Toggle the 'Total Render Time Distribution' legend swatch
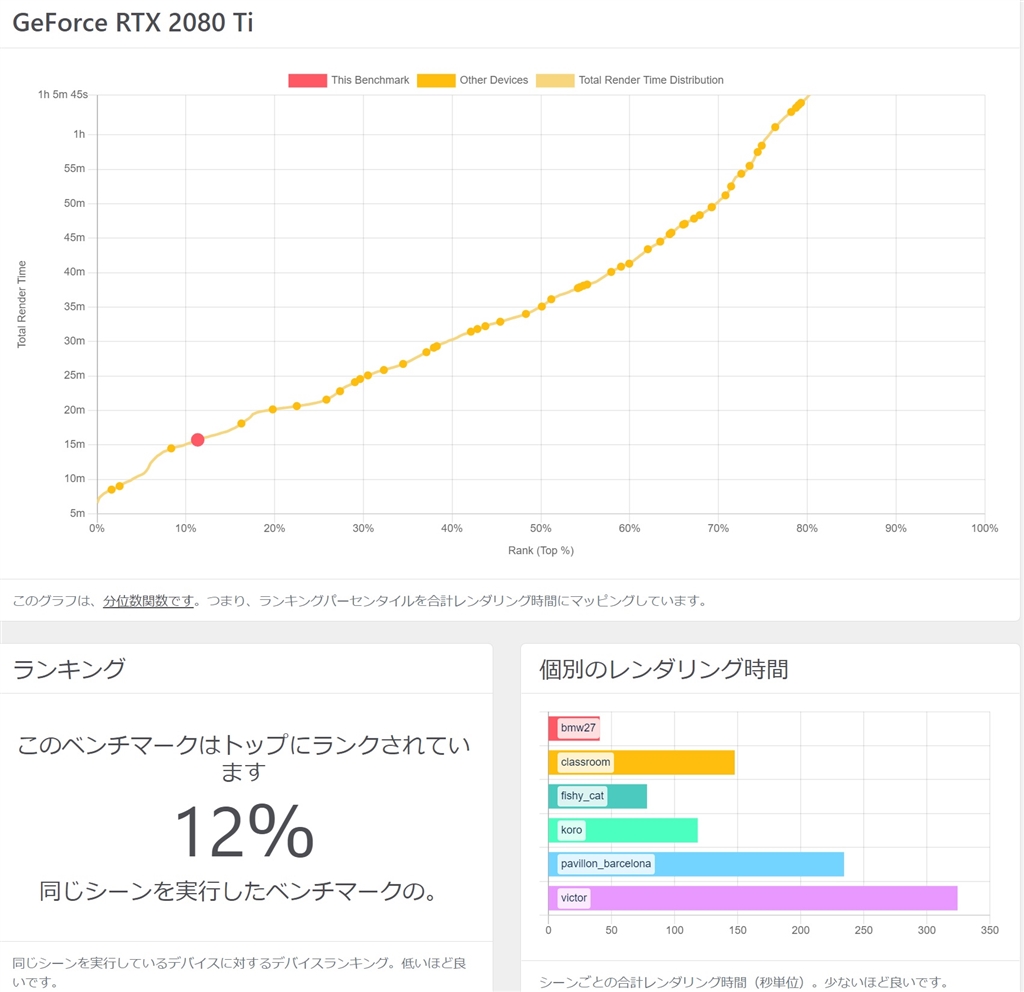Image resolution: width=1024 pixels, height=992 pixels. pos(555,80)
